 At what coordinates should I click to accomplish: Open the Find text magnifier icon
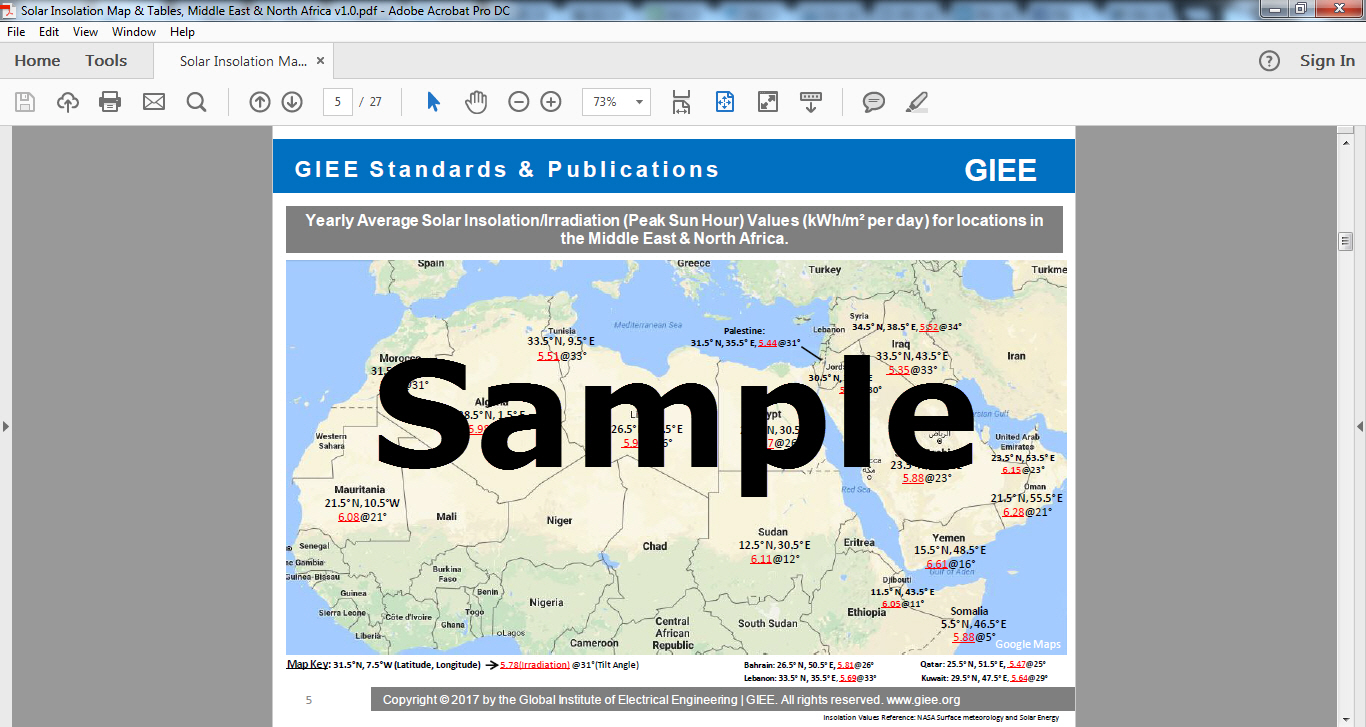coord(196,101)
